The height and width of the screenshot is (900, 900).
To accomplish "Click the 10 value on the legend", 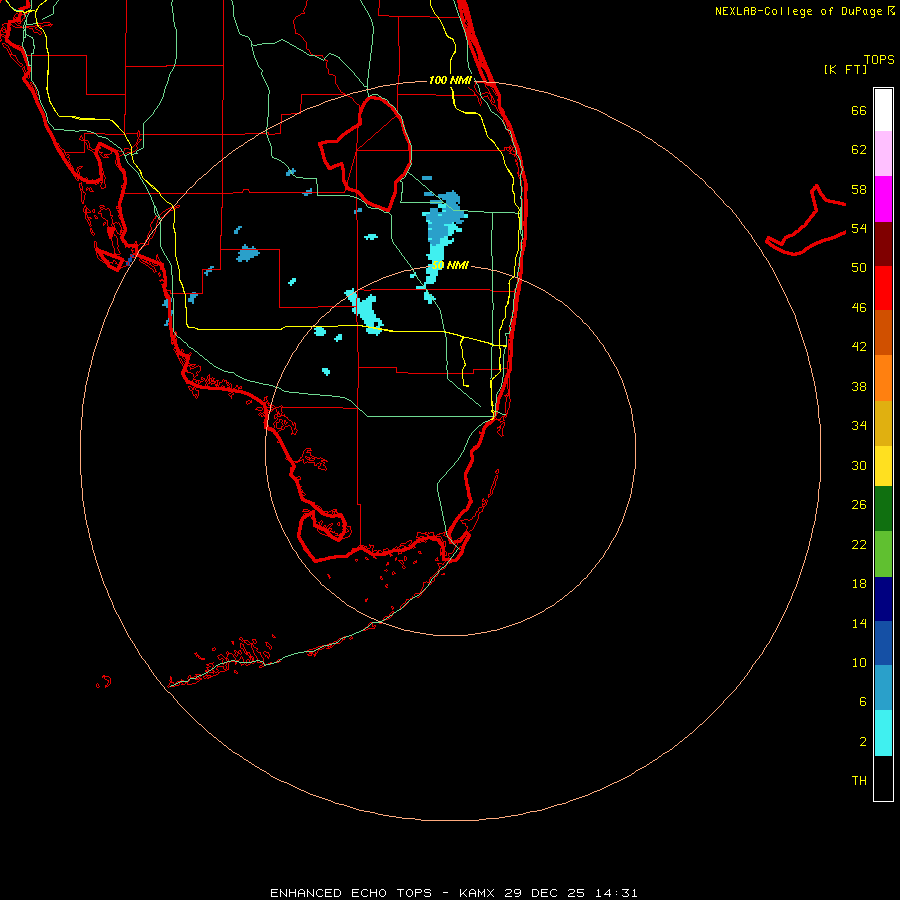I will pos(859,662).
